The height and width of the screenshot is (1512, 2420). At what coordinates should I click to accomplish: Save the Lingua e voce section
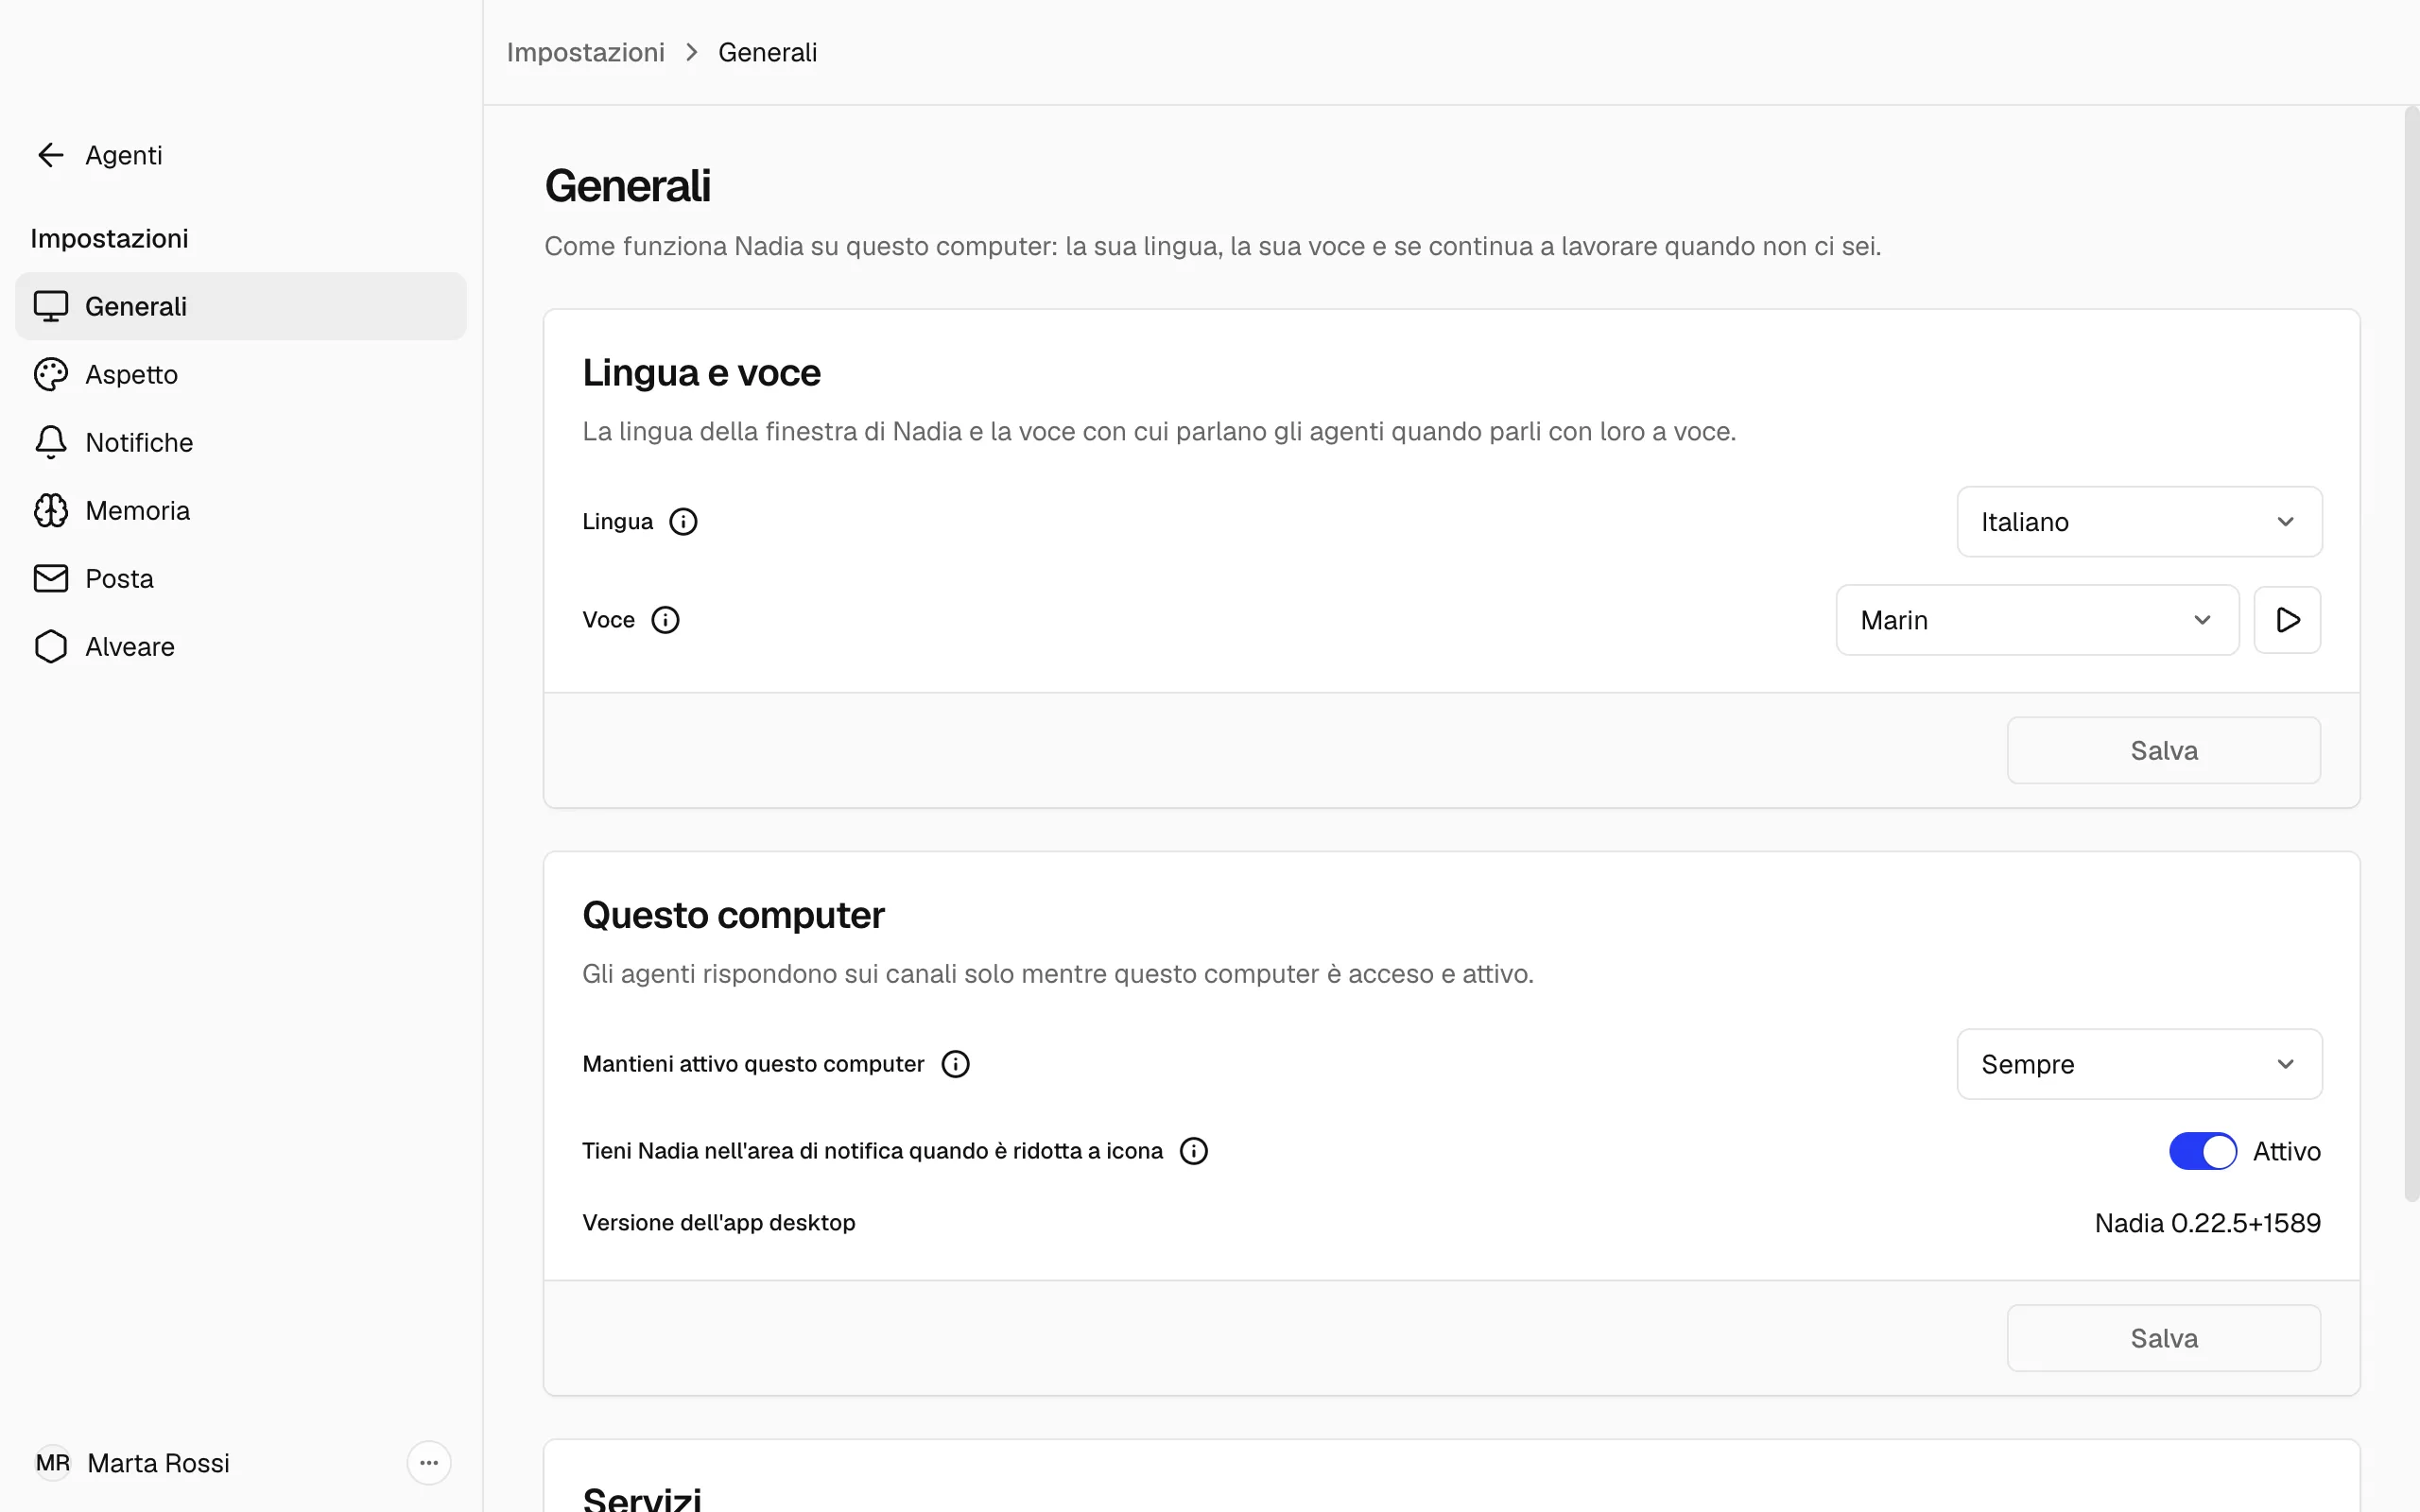2164,750
